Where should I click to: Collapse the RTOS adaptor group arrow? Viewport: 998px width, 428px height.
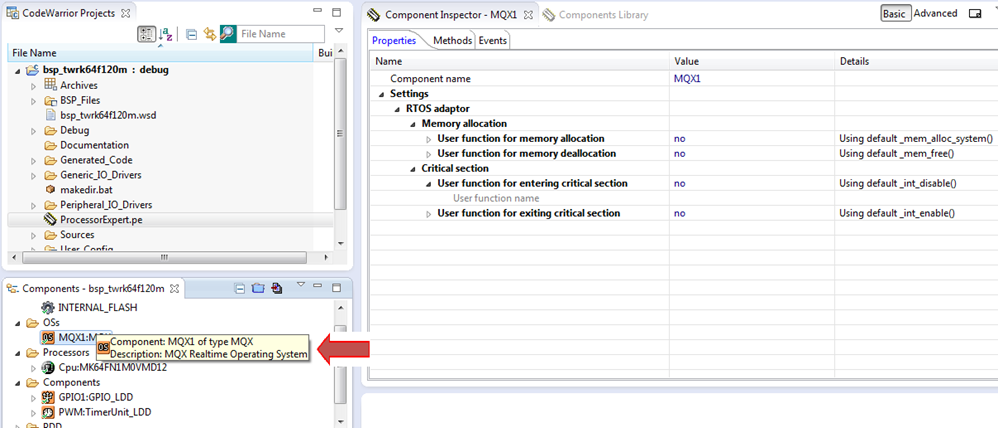(x=398, y=110)
